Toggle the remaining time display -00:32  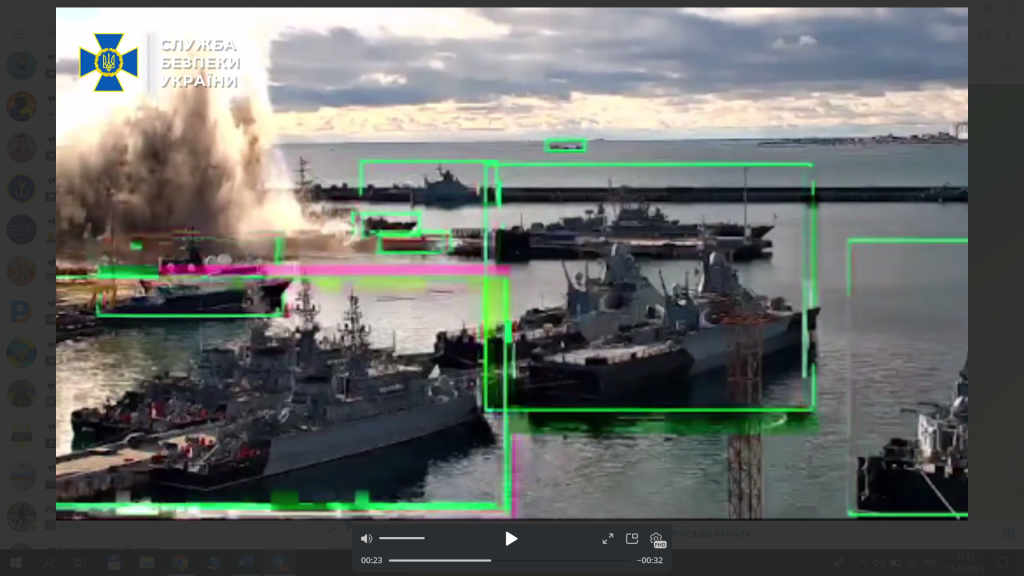click(650, 560)
